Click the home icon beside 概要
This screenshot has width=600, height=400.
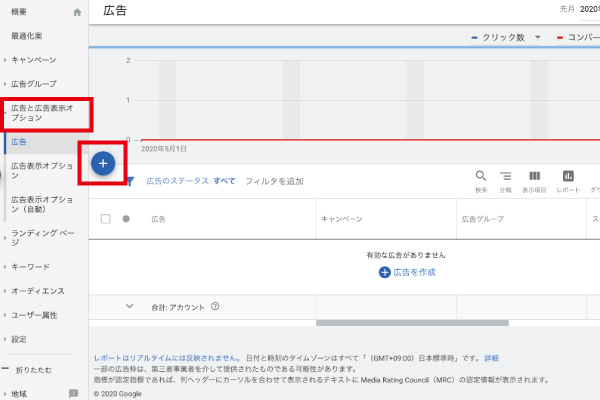[77, 13]
